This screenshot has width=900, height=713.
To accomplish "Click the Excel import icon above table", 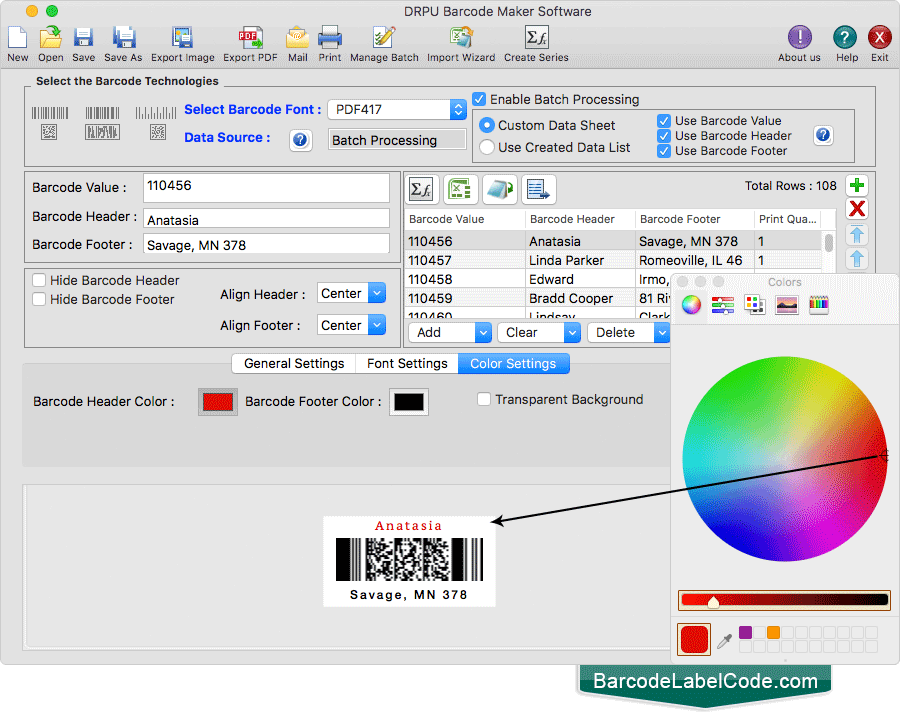I will [x=460, y=189].
